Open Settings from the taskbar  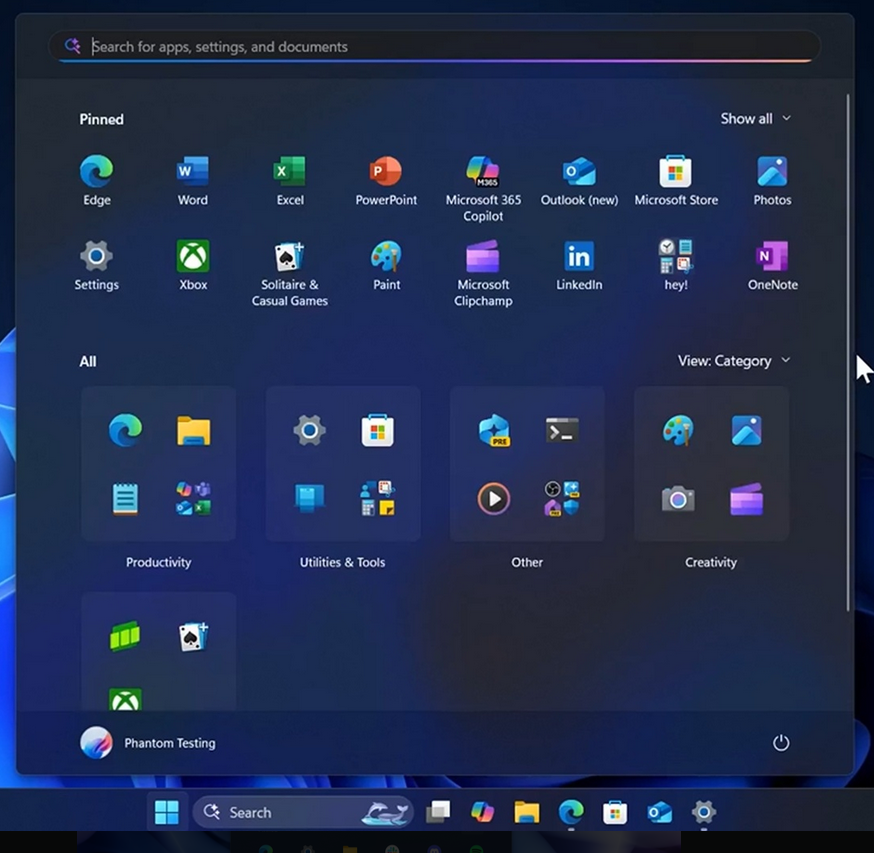coord(703,812)
